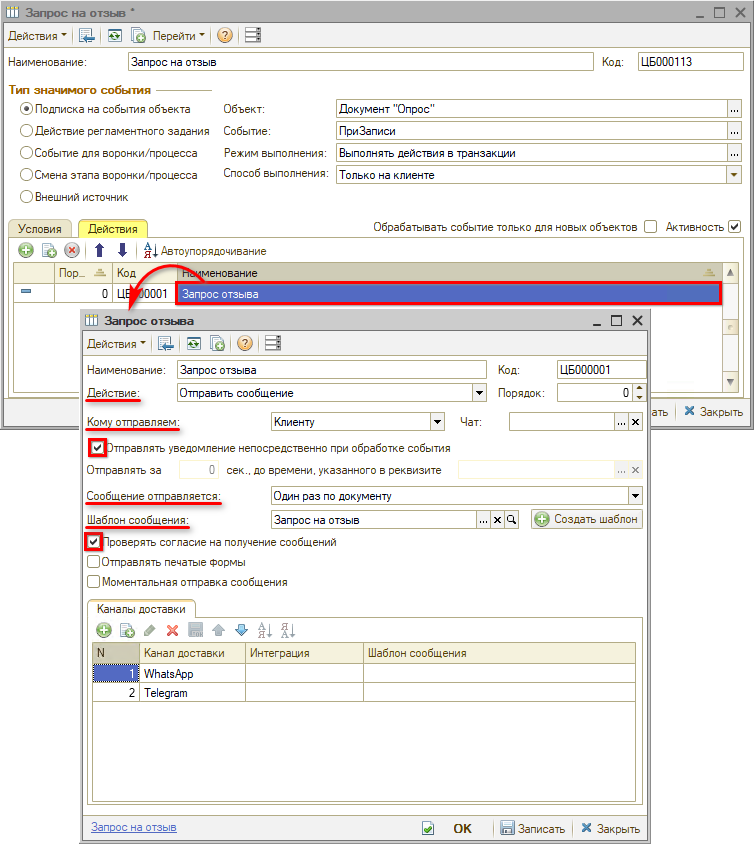
Task: Copy the selected action in the Действия tab toolbar
Action: pyautogui.click(x=49, y=250)
